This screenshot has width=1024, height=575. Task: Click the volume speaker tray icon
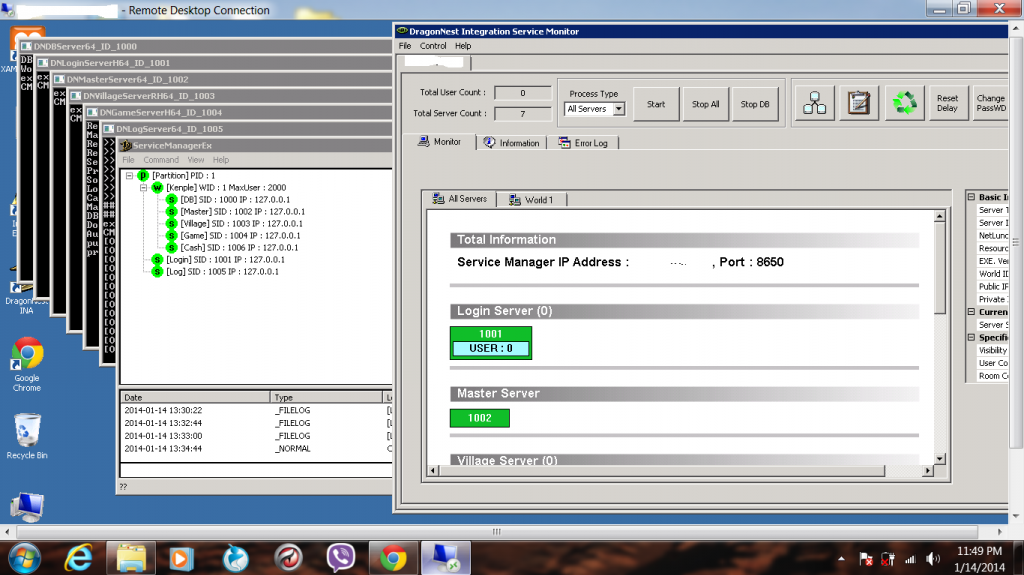[933, 559]
